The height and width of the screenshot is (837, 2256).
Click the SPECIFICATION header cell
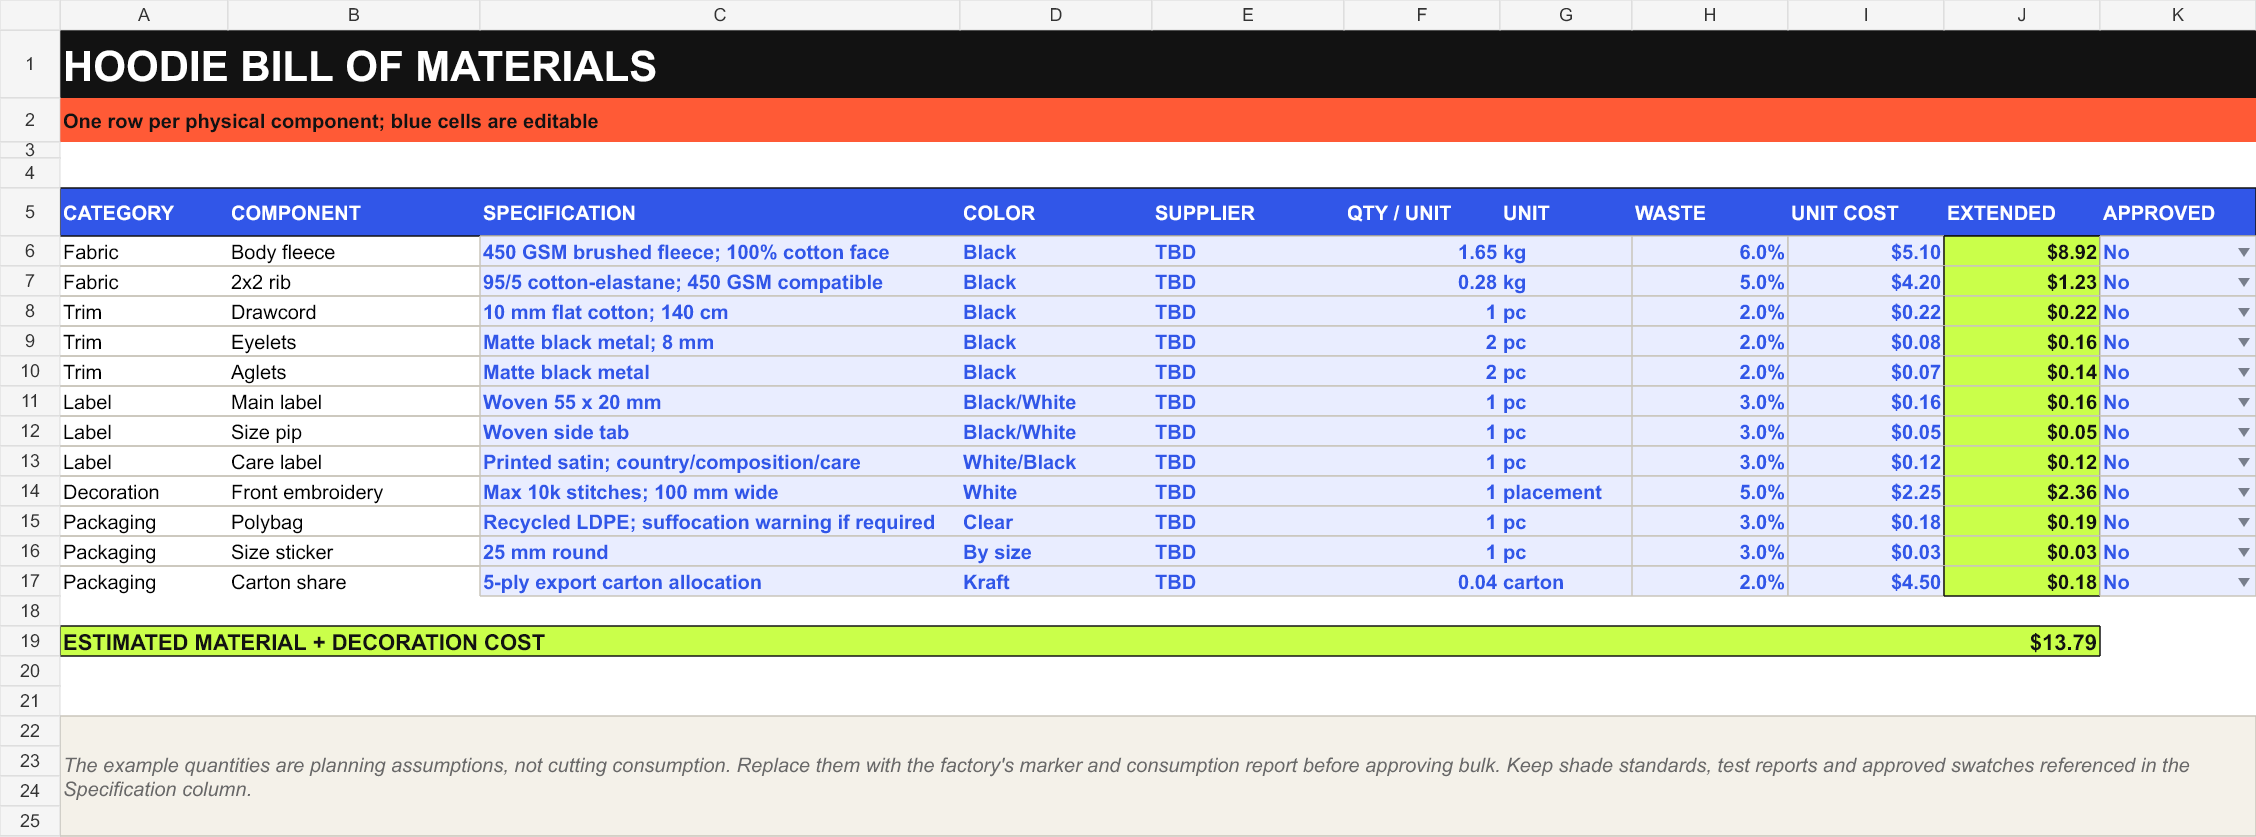tap(720, 212)
